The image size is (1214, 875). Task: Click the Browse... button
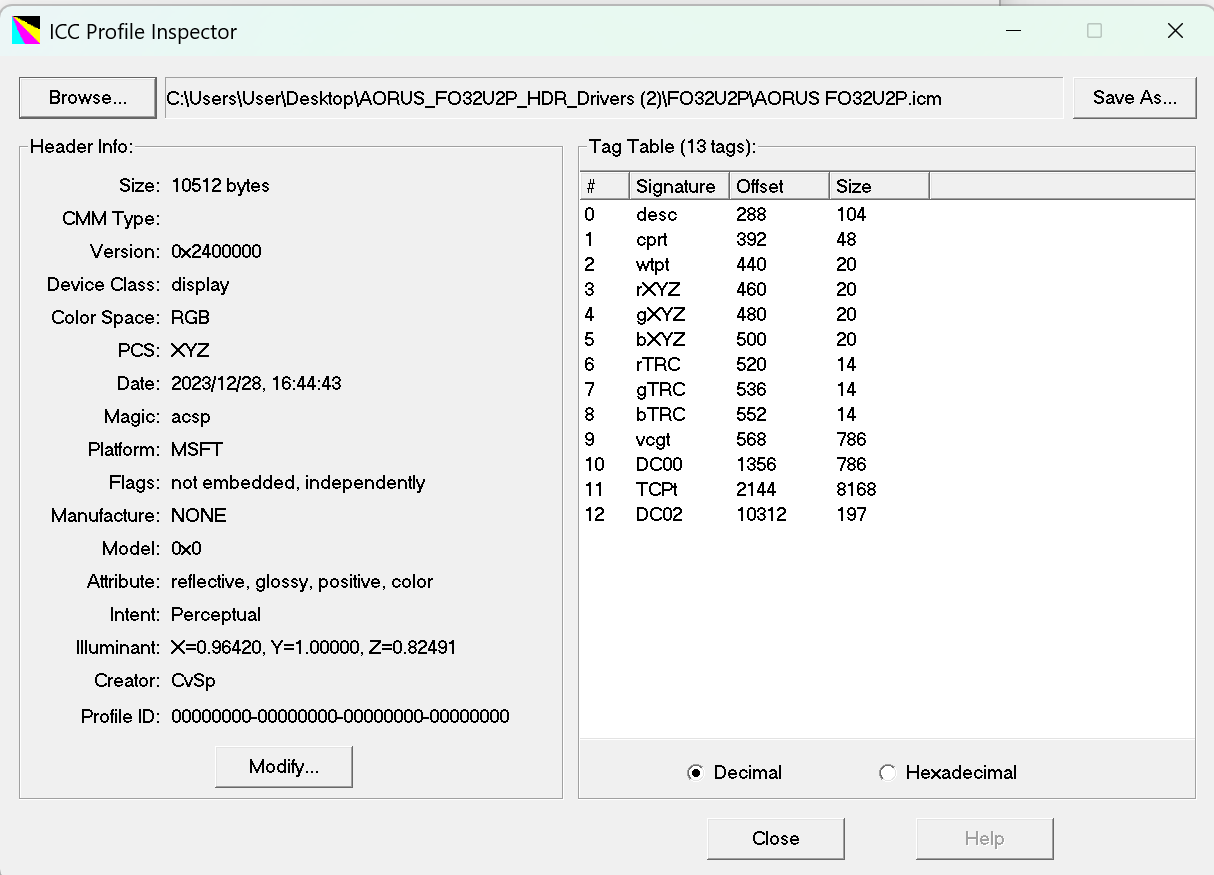[87, 97]
